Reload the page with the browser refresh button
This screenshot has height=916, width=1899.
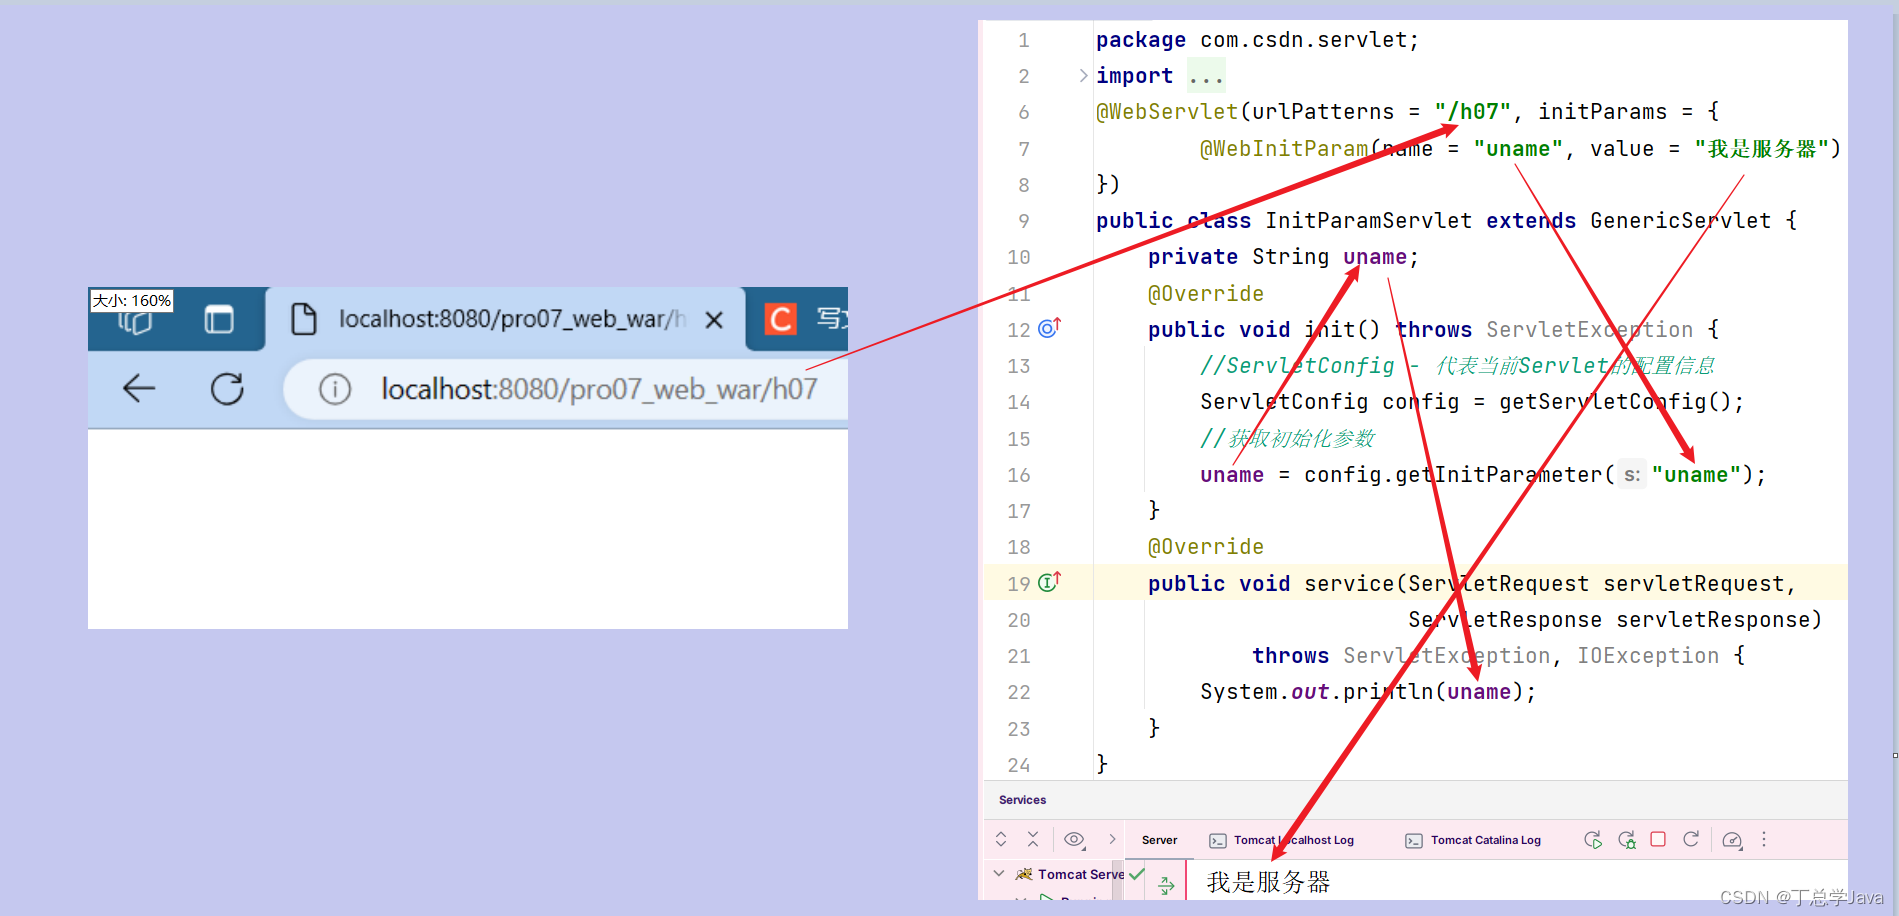(227, 389)
